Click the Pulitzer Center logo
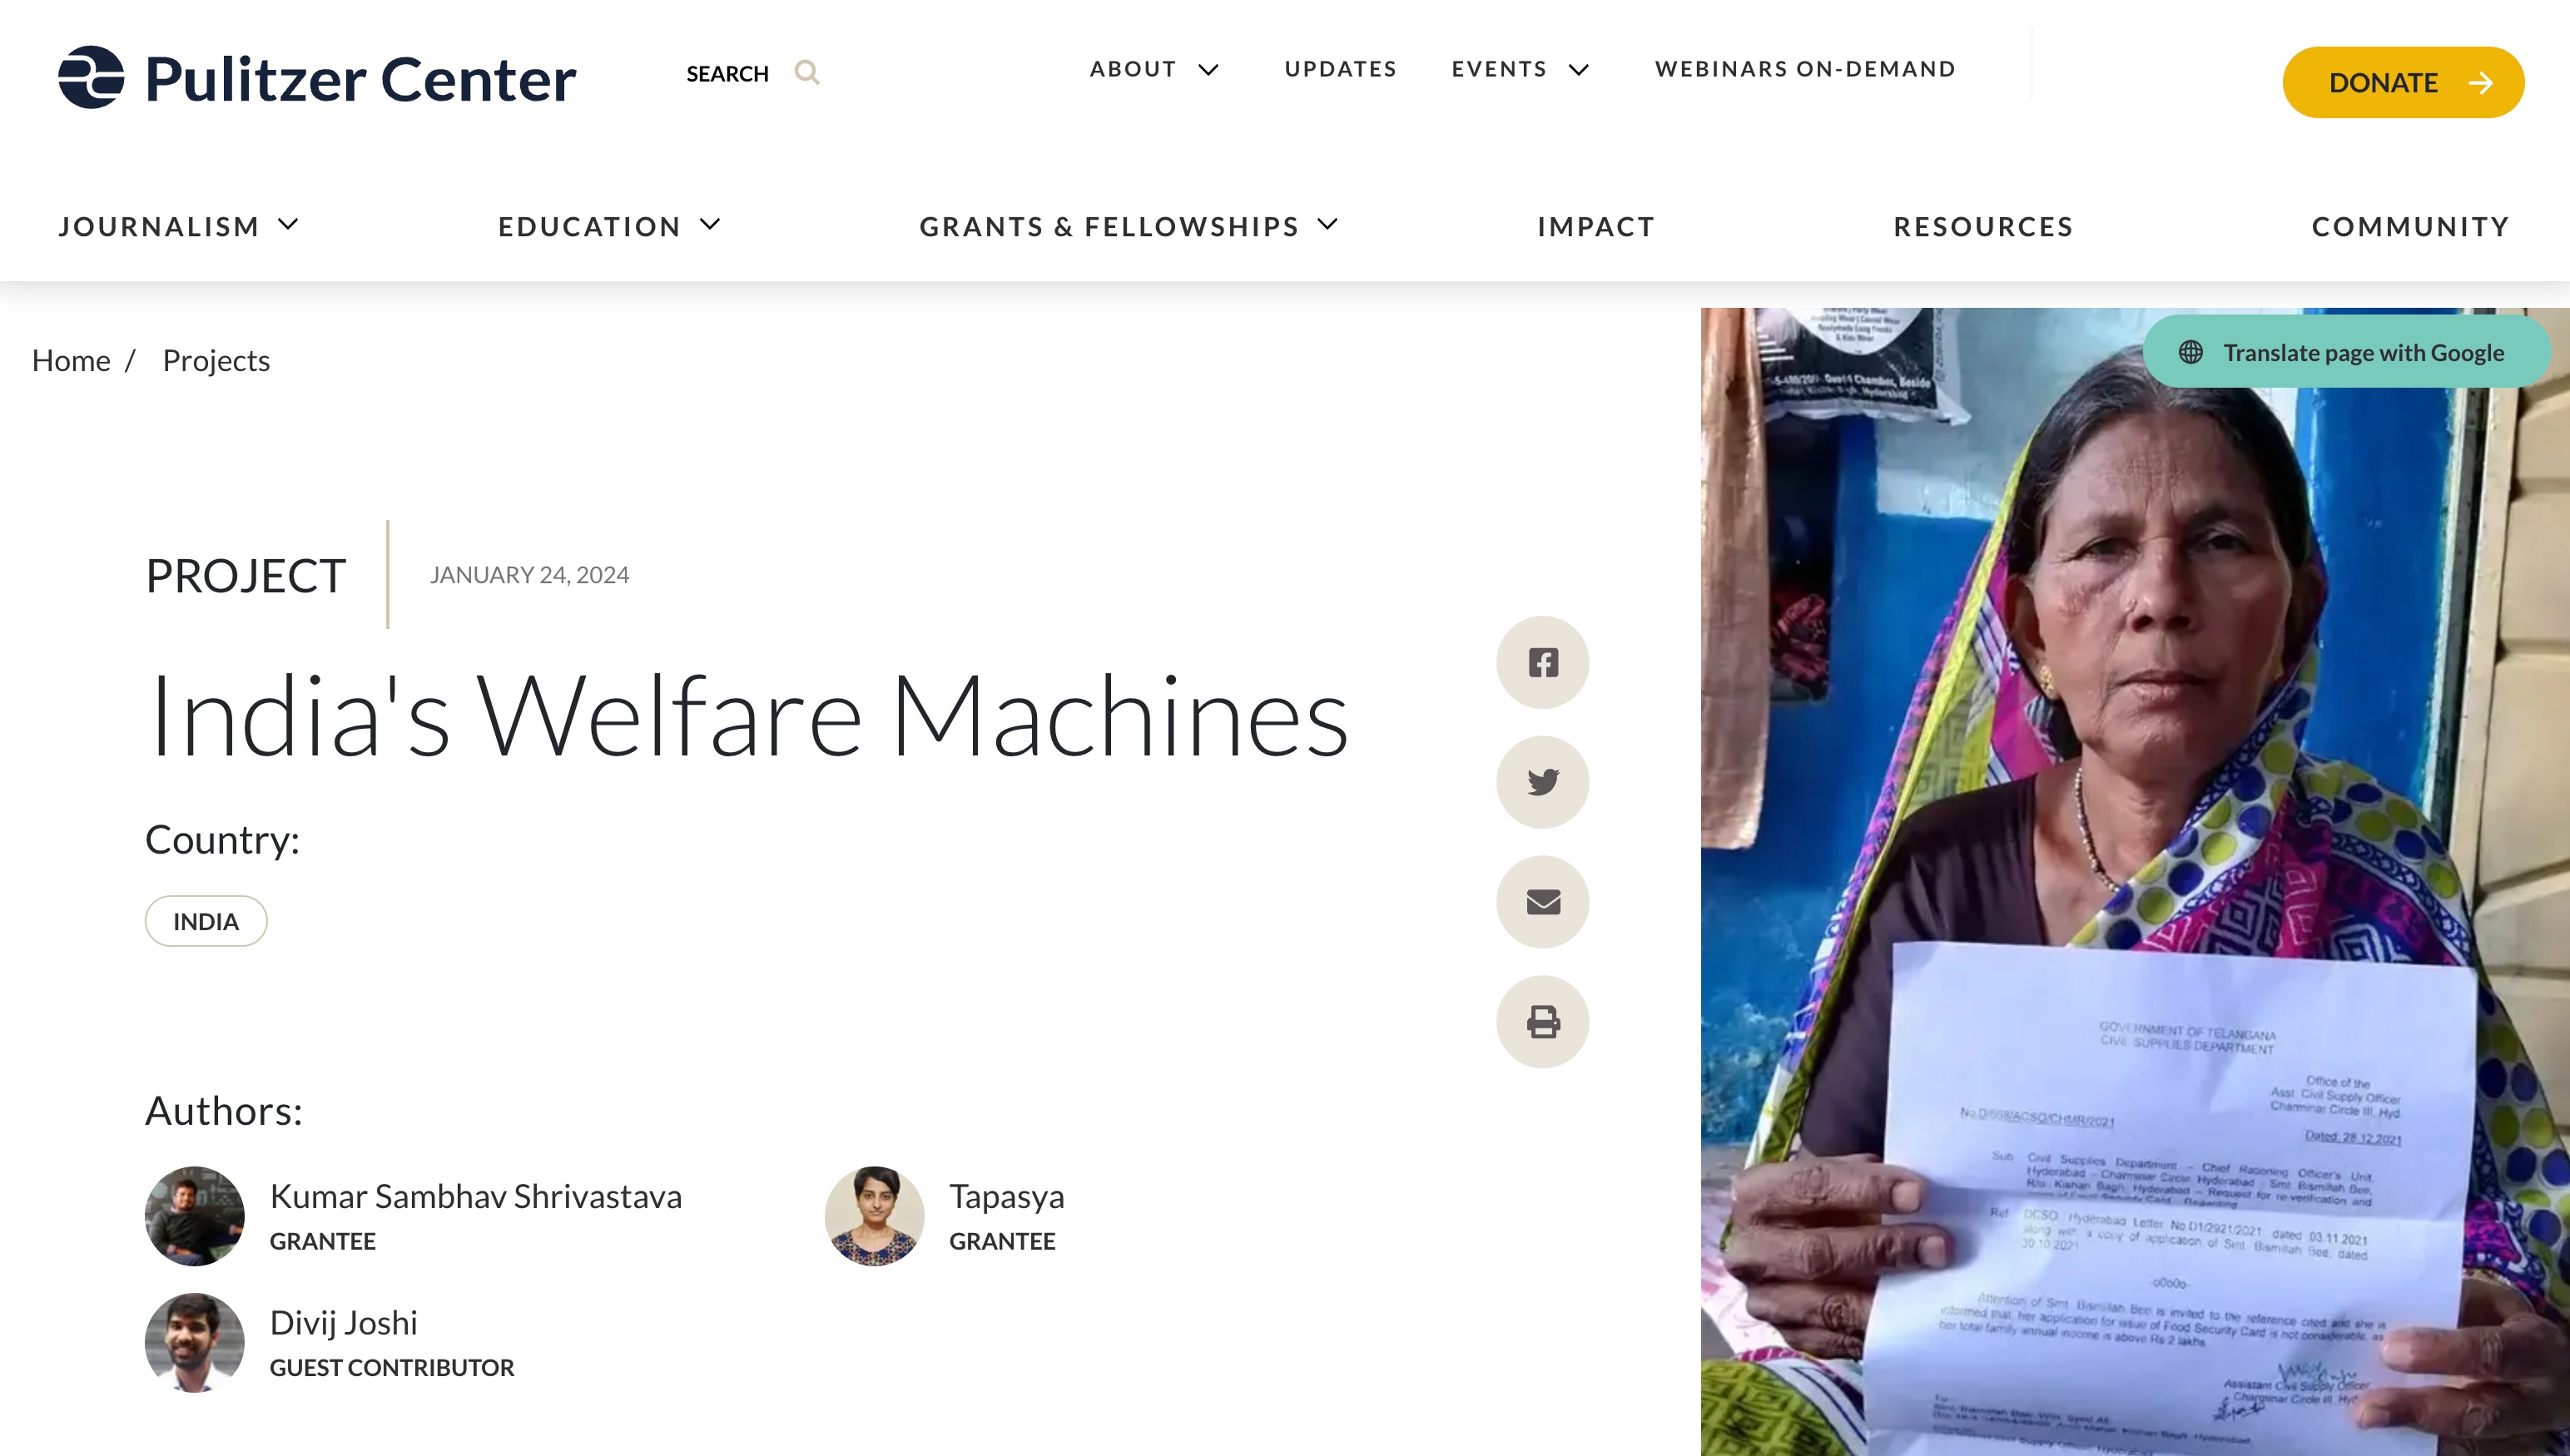The width and height of the screenshot is (2570, 1456). (317, 78)
